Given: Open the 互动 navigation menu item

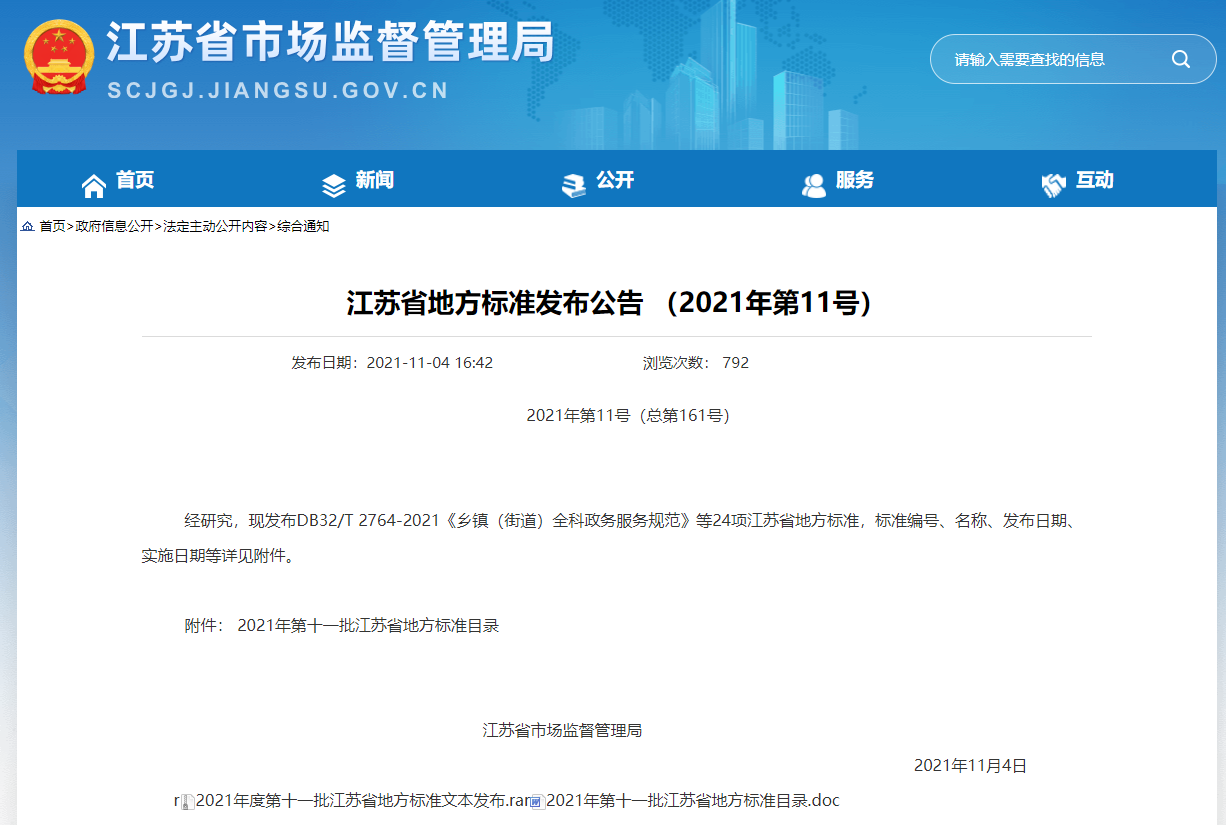Looking at the screenshot, I should point(1094,181).
